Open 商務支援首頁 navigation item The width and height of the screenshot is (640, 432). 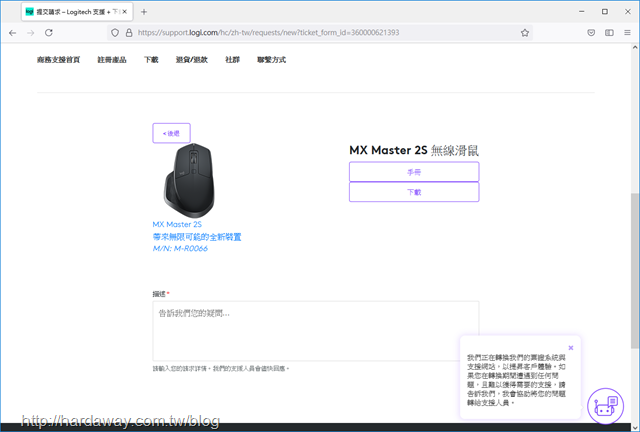[58, 60]
